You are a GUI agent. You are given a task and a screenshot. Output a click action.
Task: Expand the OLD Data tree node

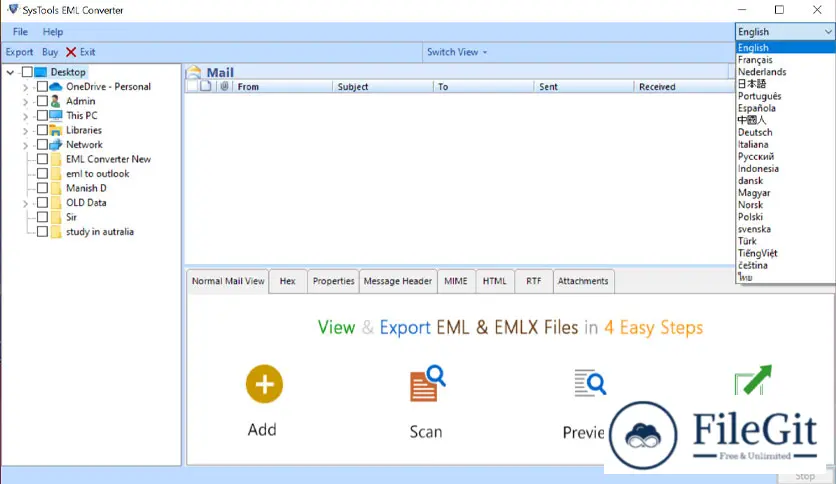[x=25, y=203]
